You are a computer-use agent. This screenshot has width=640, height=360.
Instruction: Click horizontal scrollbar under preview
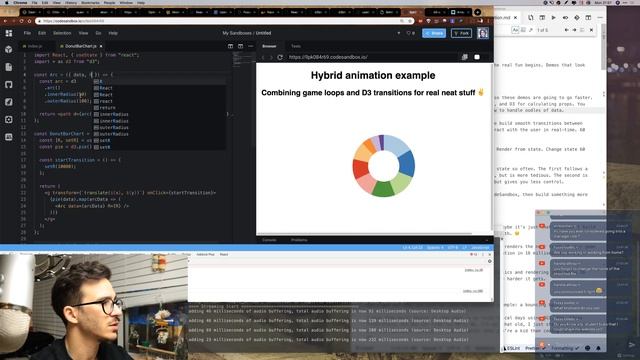tap(364, 234)
